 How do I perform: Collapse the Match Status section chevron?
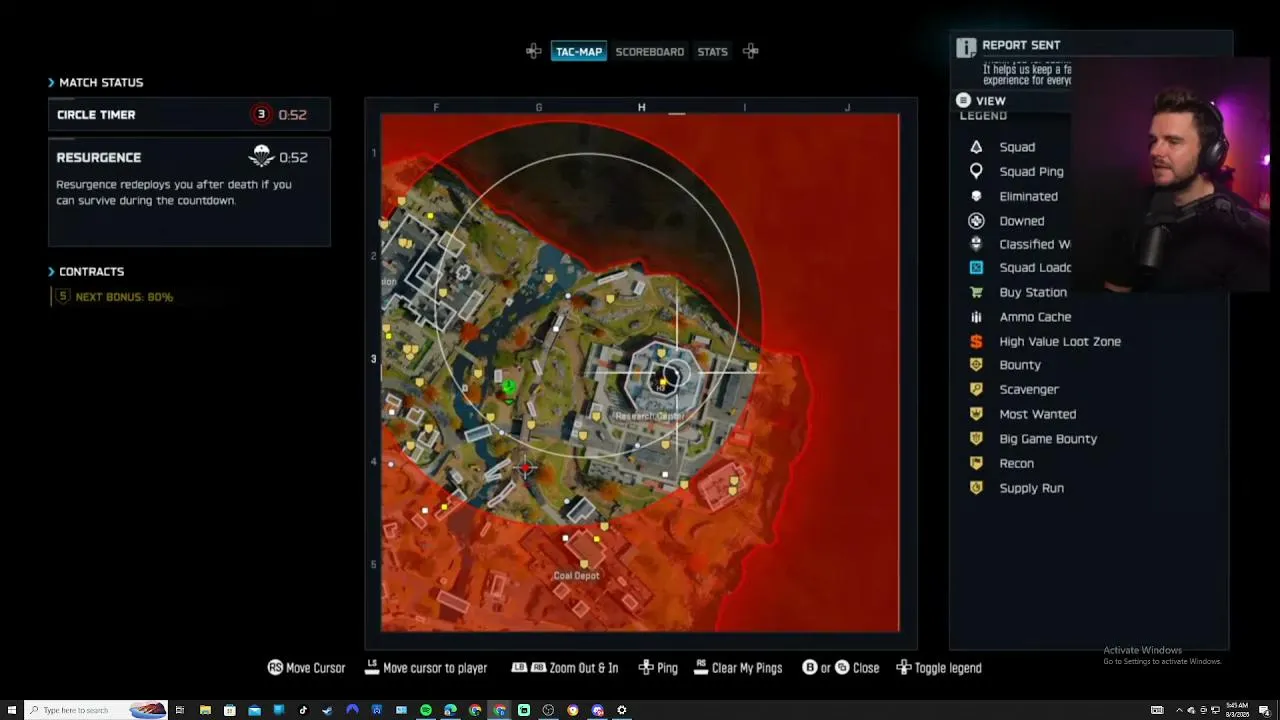(51, 82)
